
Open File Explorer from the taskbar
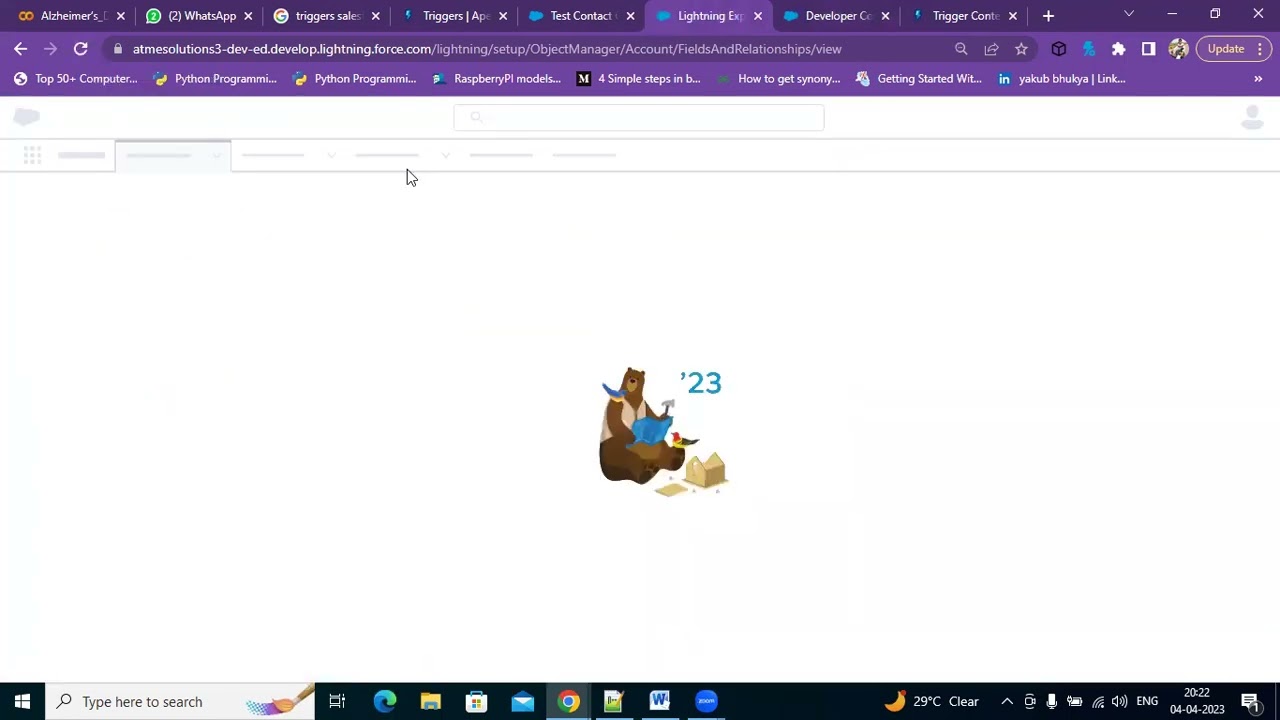point(431,701)
